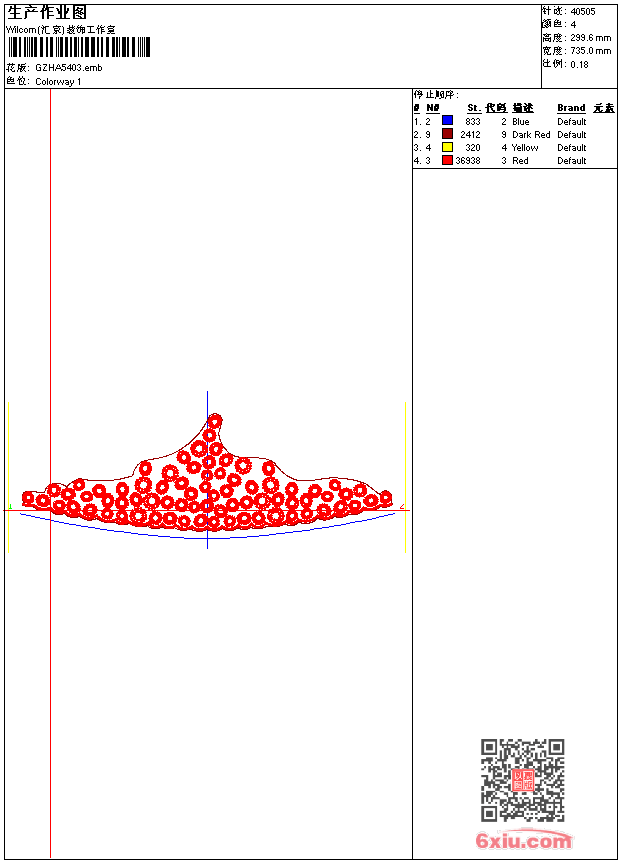The image size is (620, 860).
Task: Click the N# column header
Action: pyautogui.click(x=433, y=108)
